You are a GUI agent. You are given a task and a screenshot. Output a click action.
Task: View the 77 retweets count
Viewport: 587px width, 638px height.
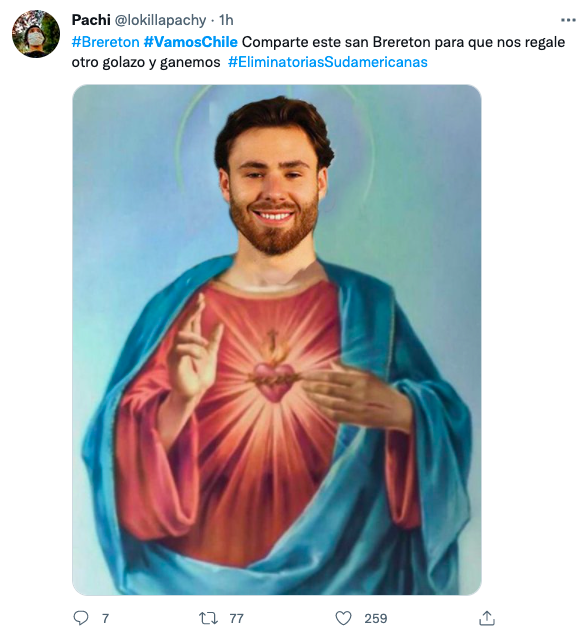click(x=236, y=618)
